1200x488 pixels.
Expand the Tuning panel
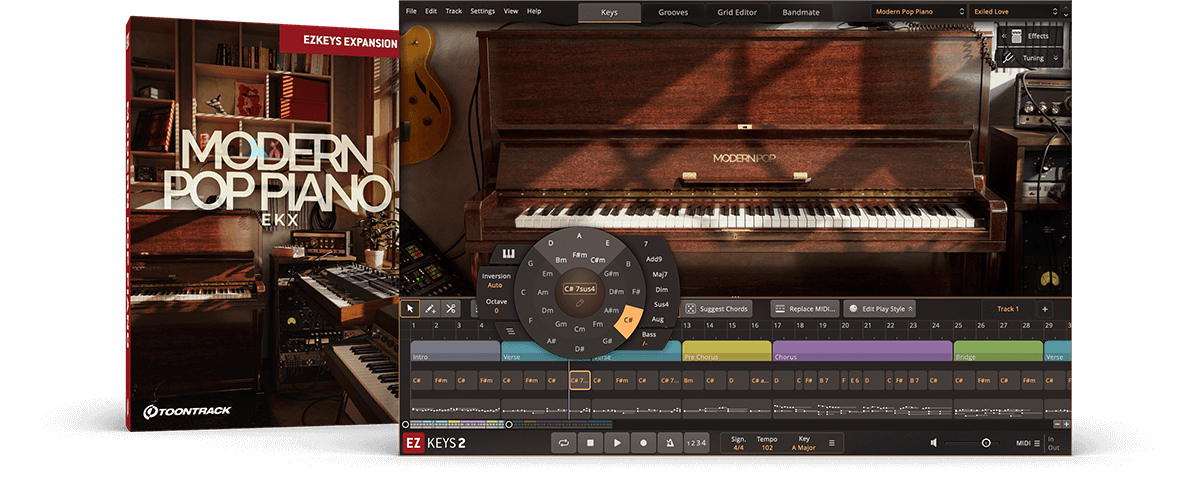[x=1033, y=58]
